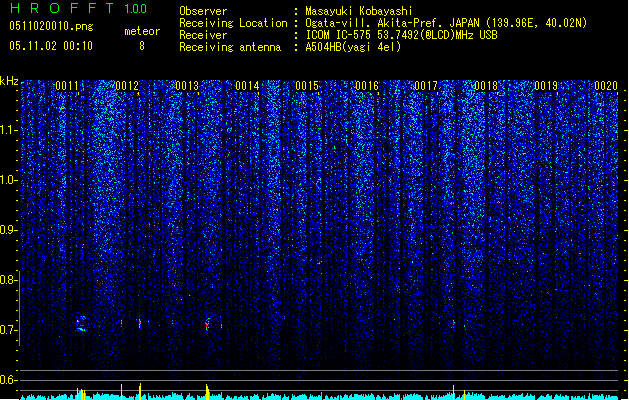Select receiver text ICOM IC-575 53.7492 MHz USB
The height and width of the screenshot is (400, 629).
402,35
